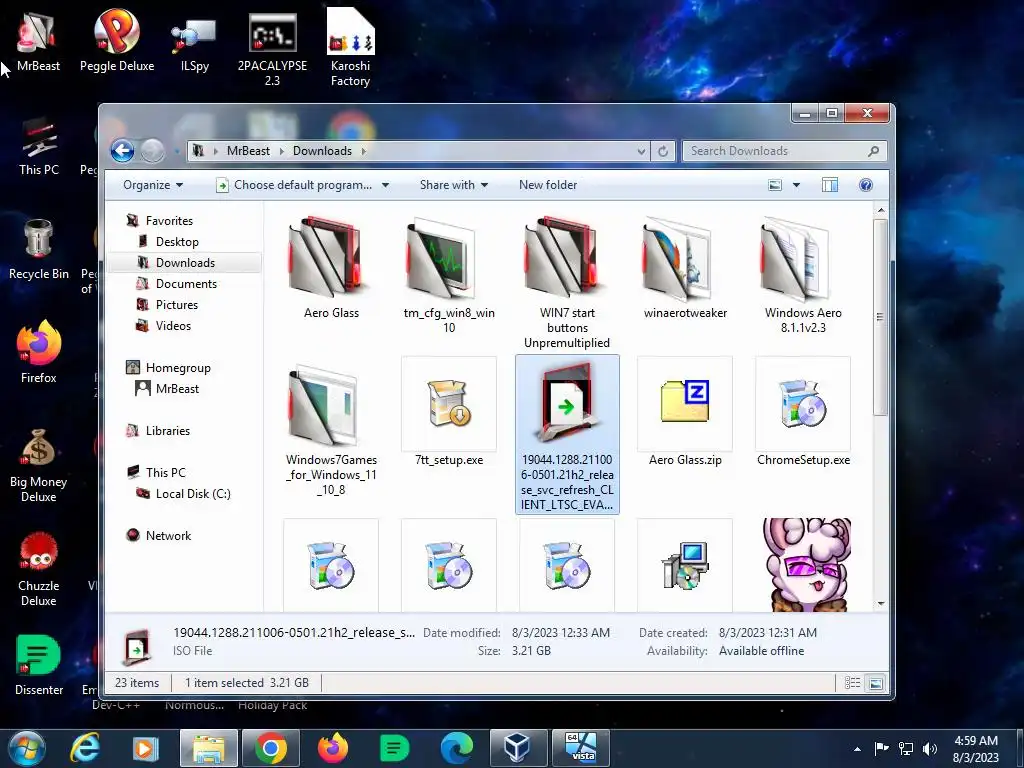Screen dimensions: 1024x768
Task: Select Pictures in the navigation pane
Action: coord(176,304)
